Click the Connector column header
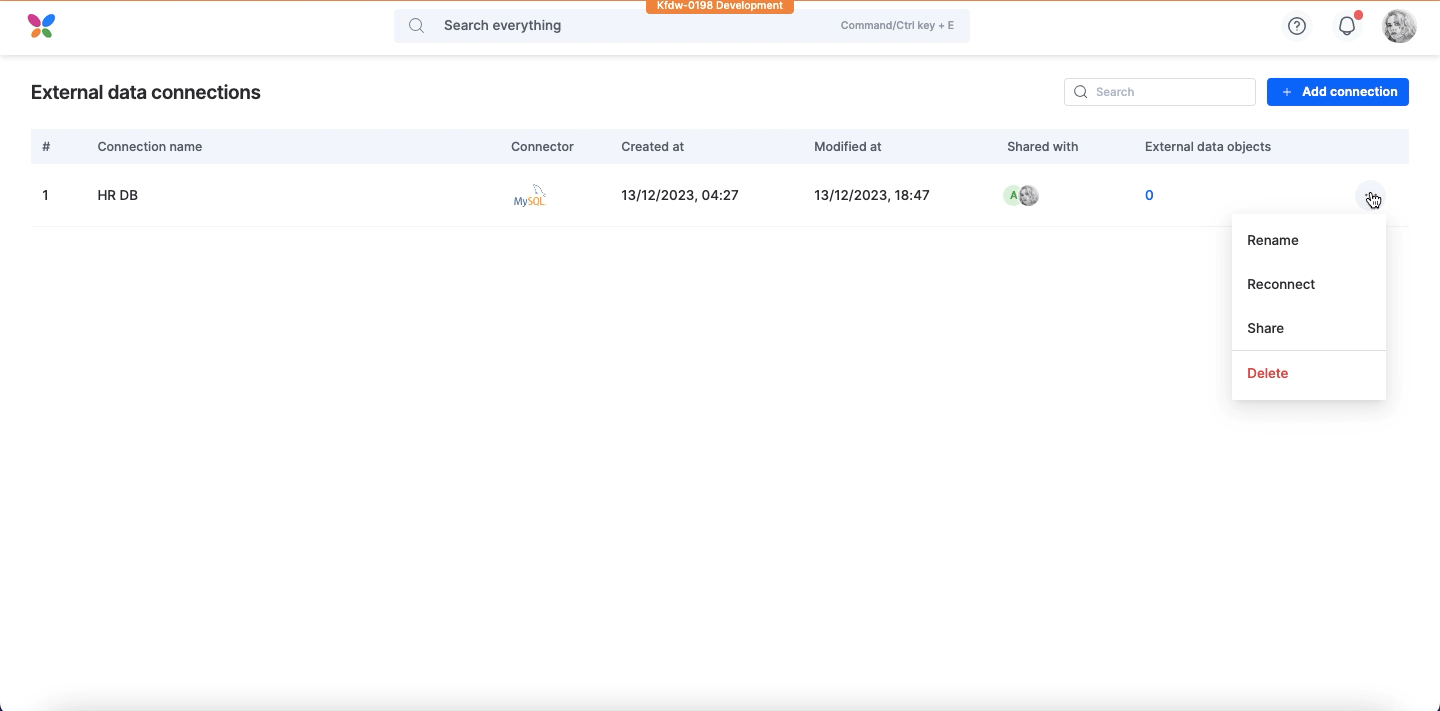Viewport: 1440px width, 711px height. pos(542,146)
